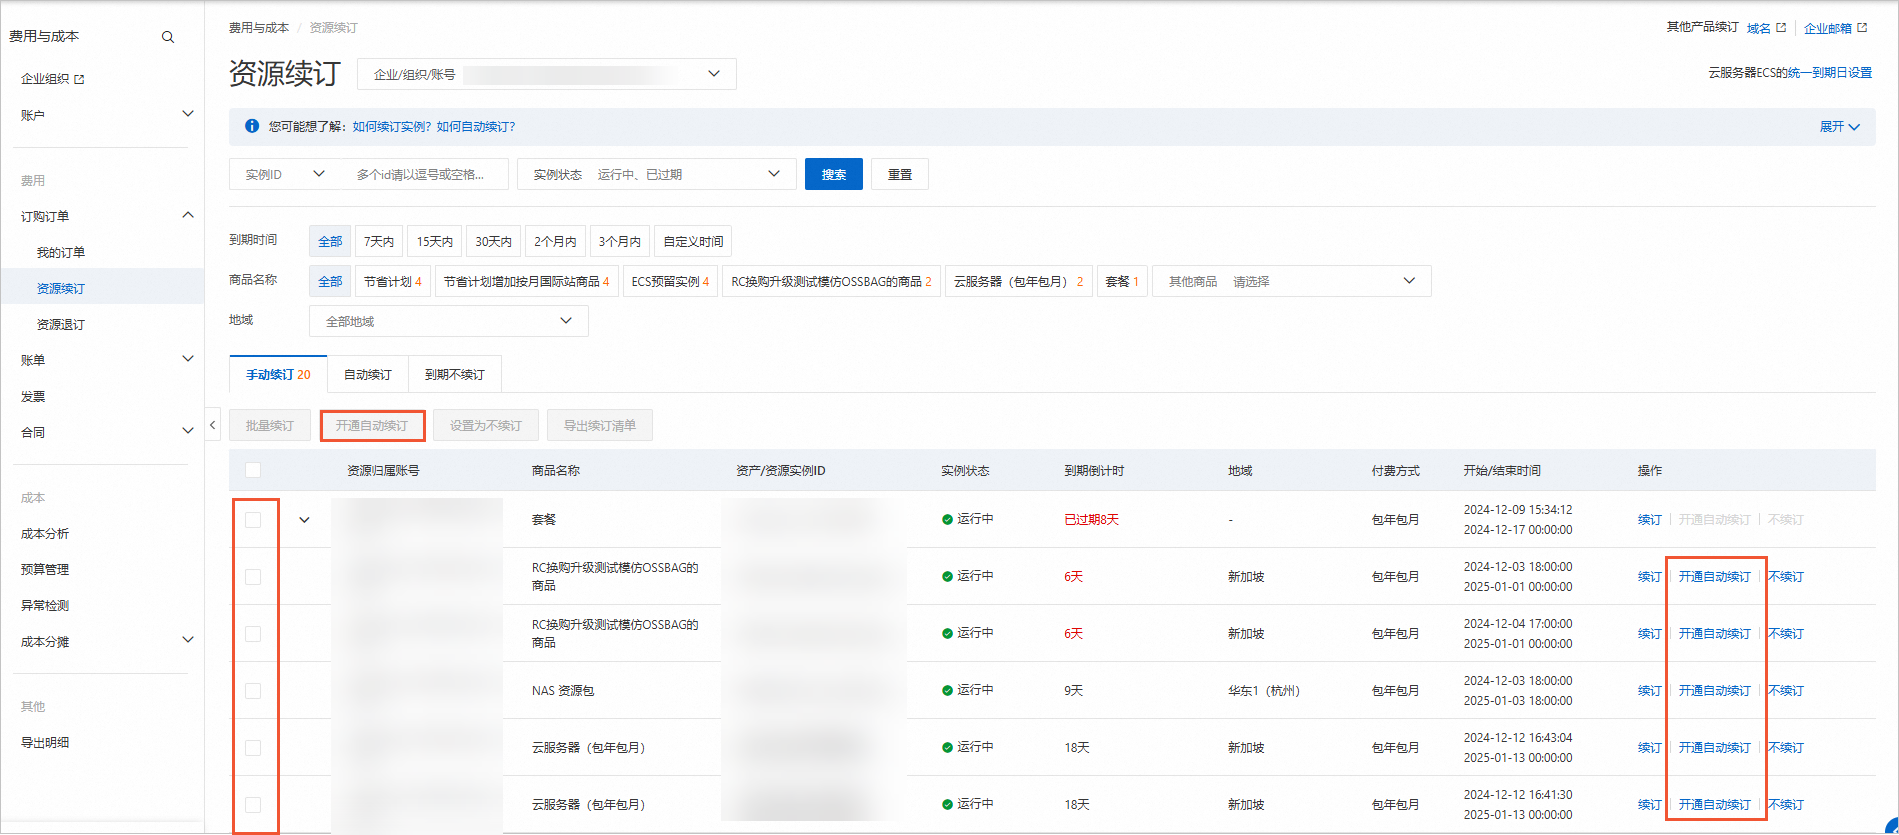Image resolution: width=1899 pixels, height=835 pixels.
Task: Check the NAS 资源包 row checkbox
Action: tap(253, 691)
